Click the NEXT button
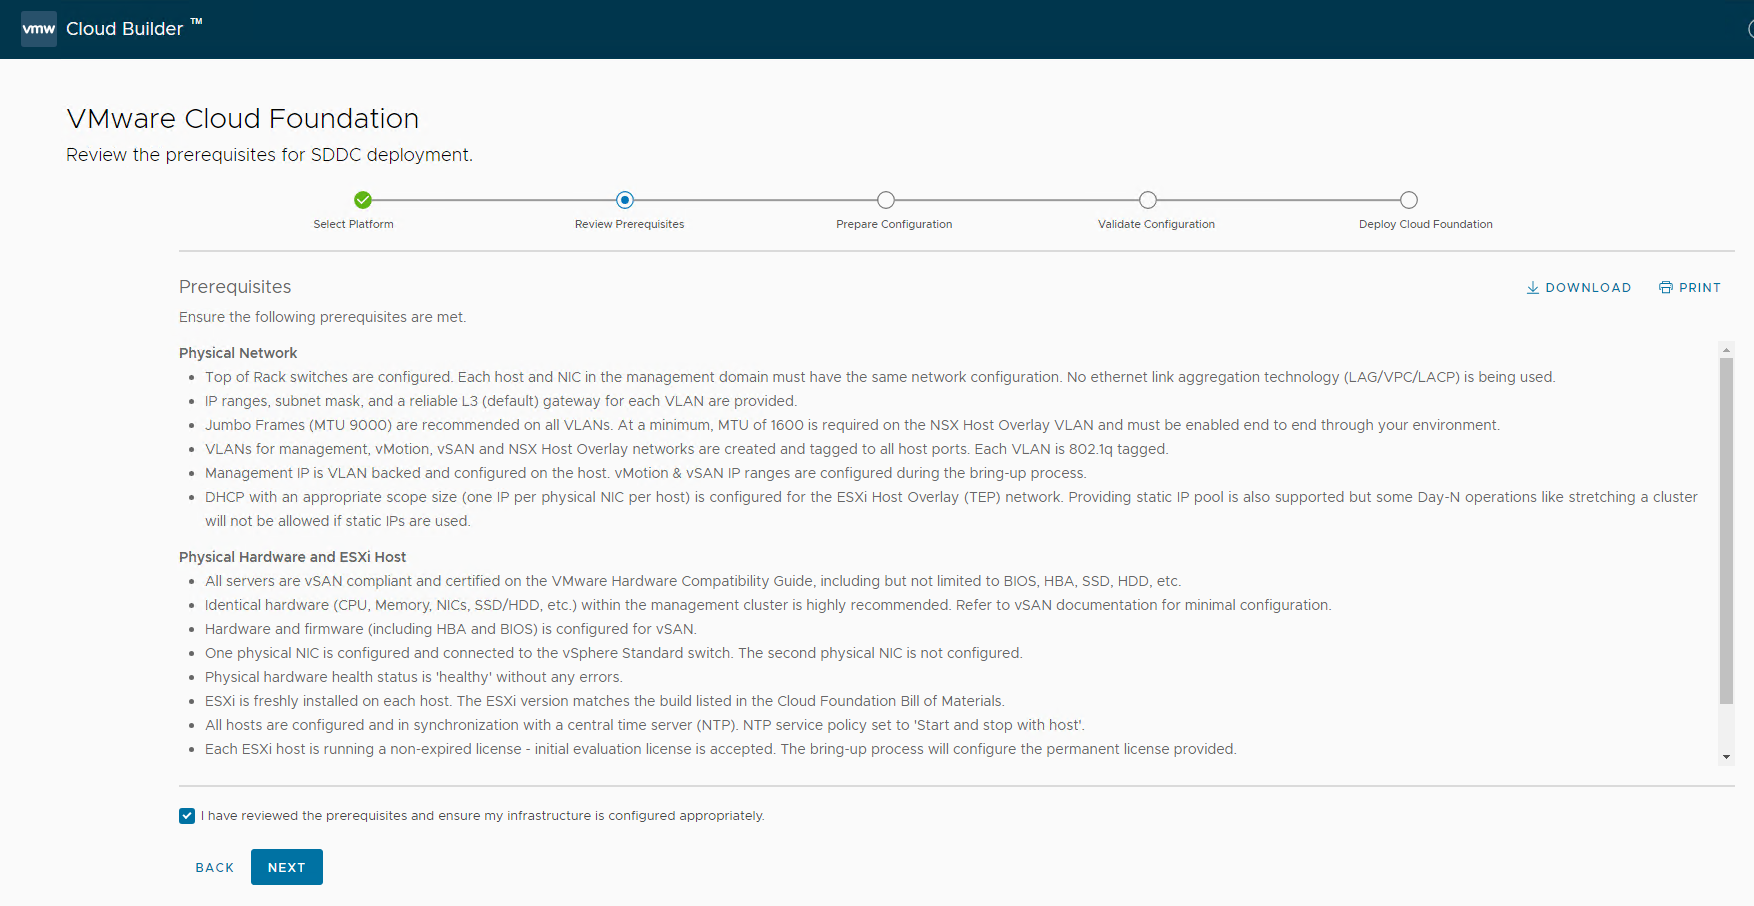The height and width of the screenshot is (906, 1754). [x=287, y=867]
